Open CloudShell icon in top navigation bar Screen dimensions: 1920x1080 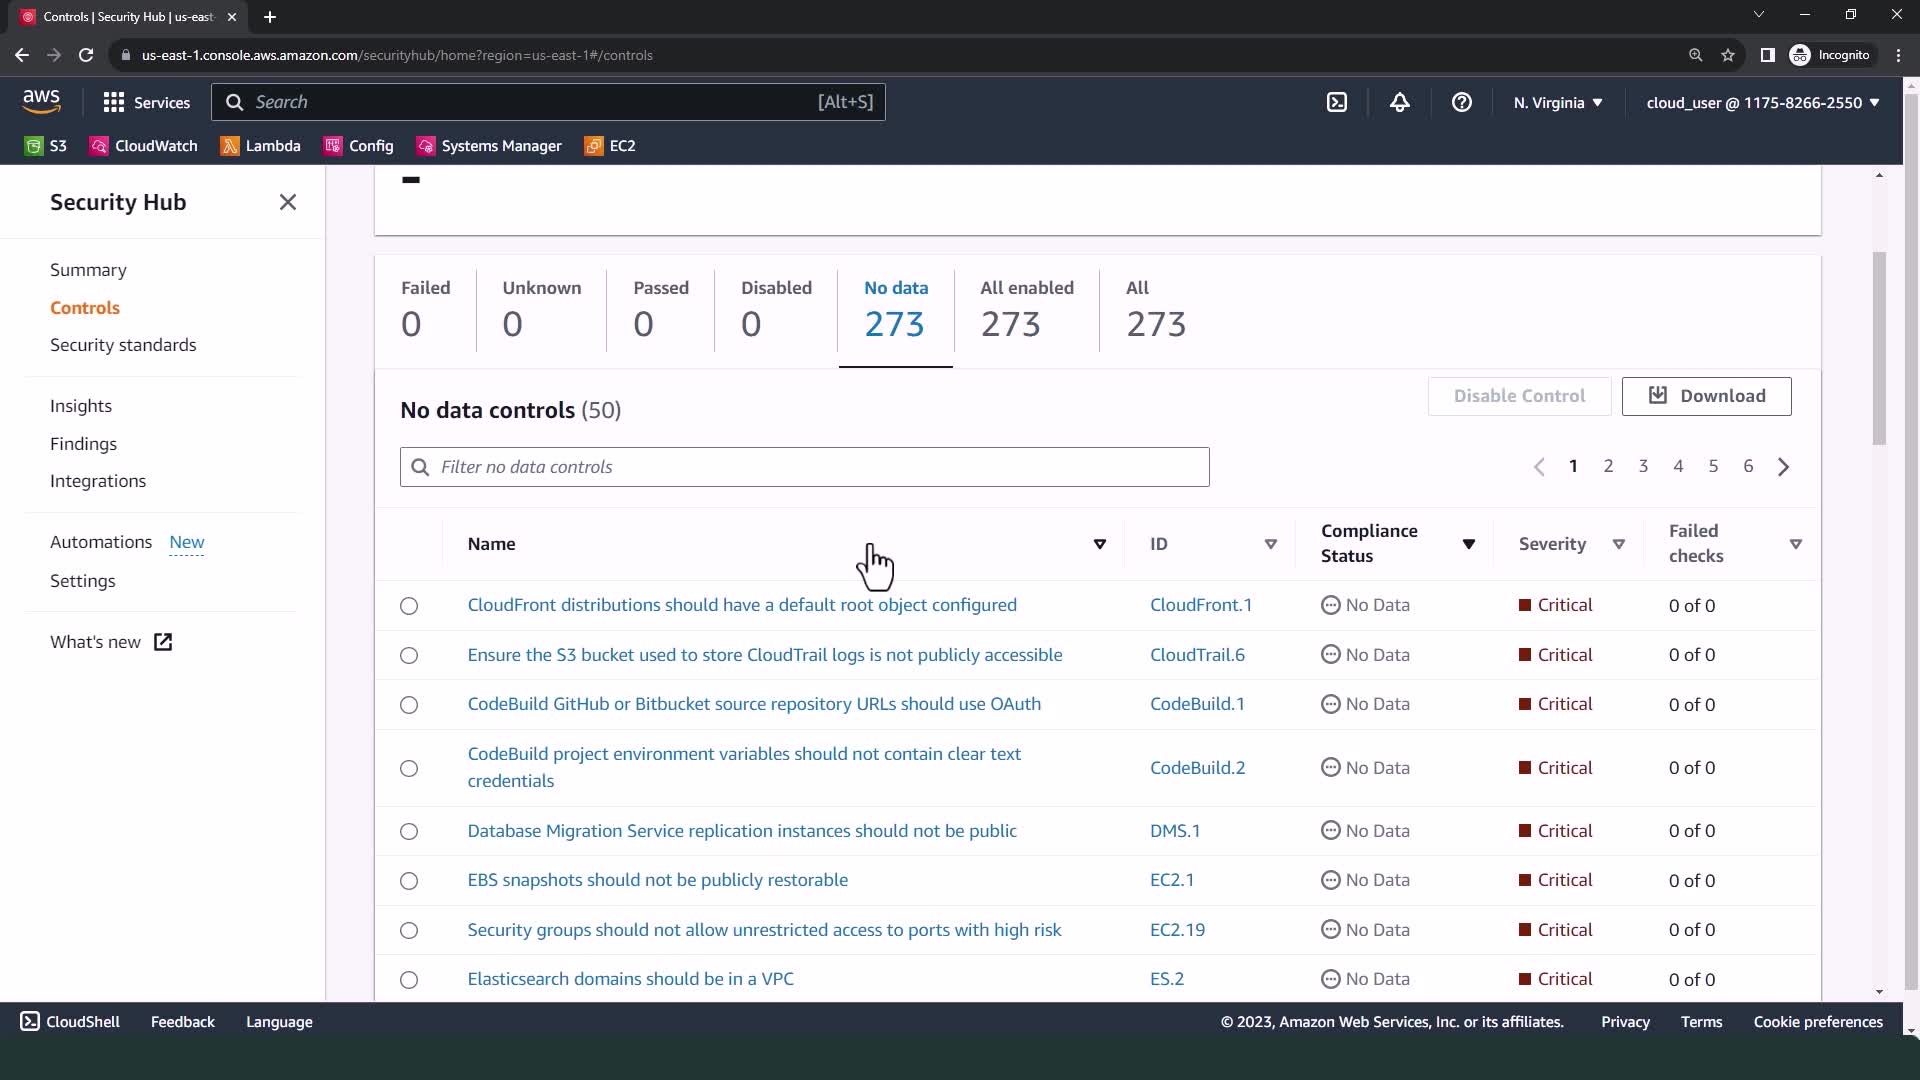(x=1337, y=102)
